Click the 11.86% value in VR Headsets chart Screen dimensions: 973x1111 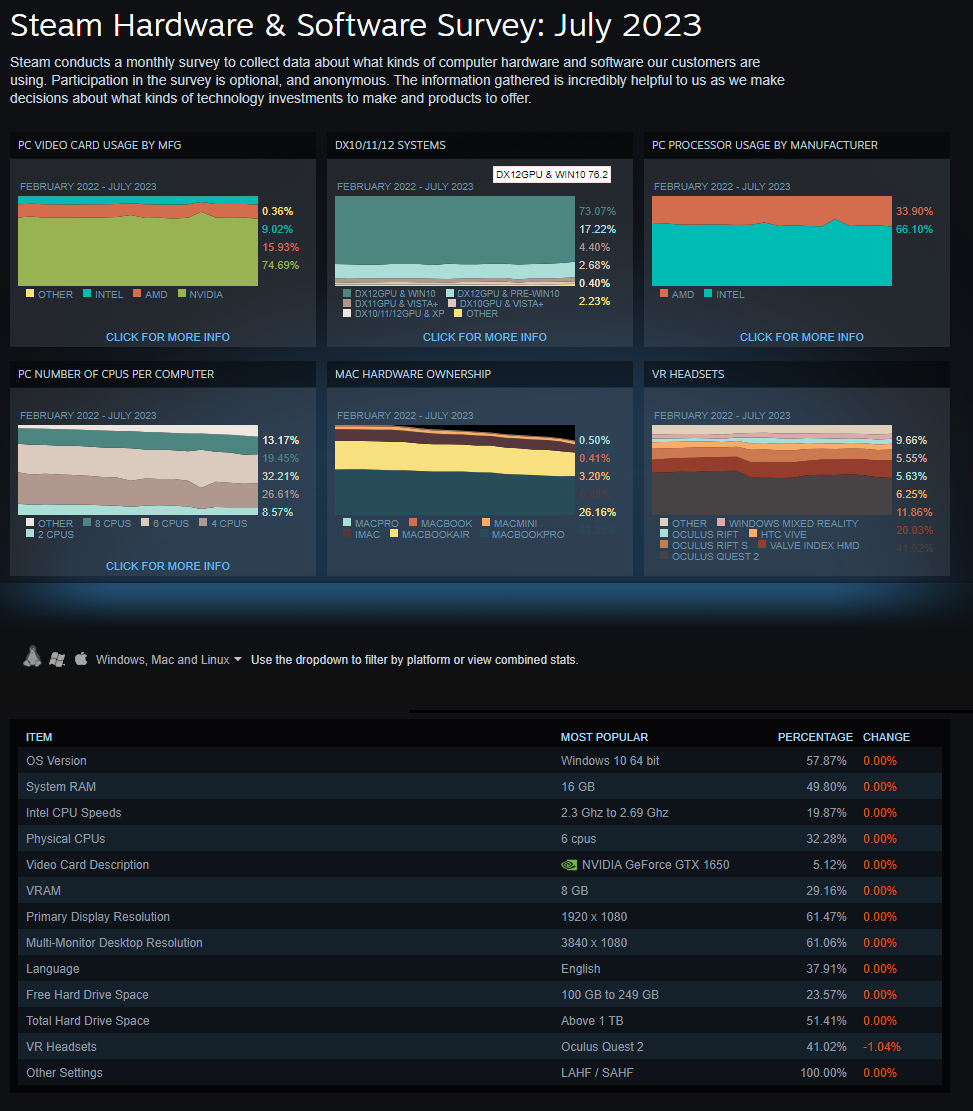coord(914,512)
